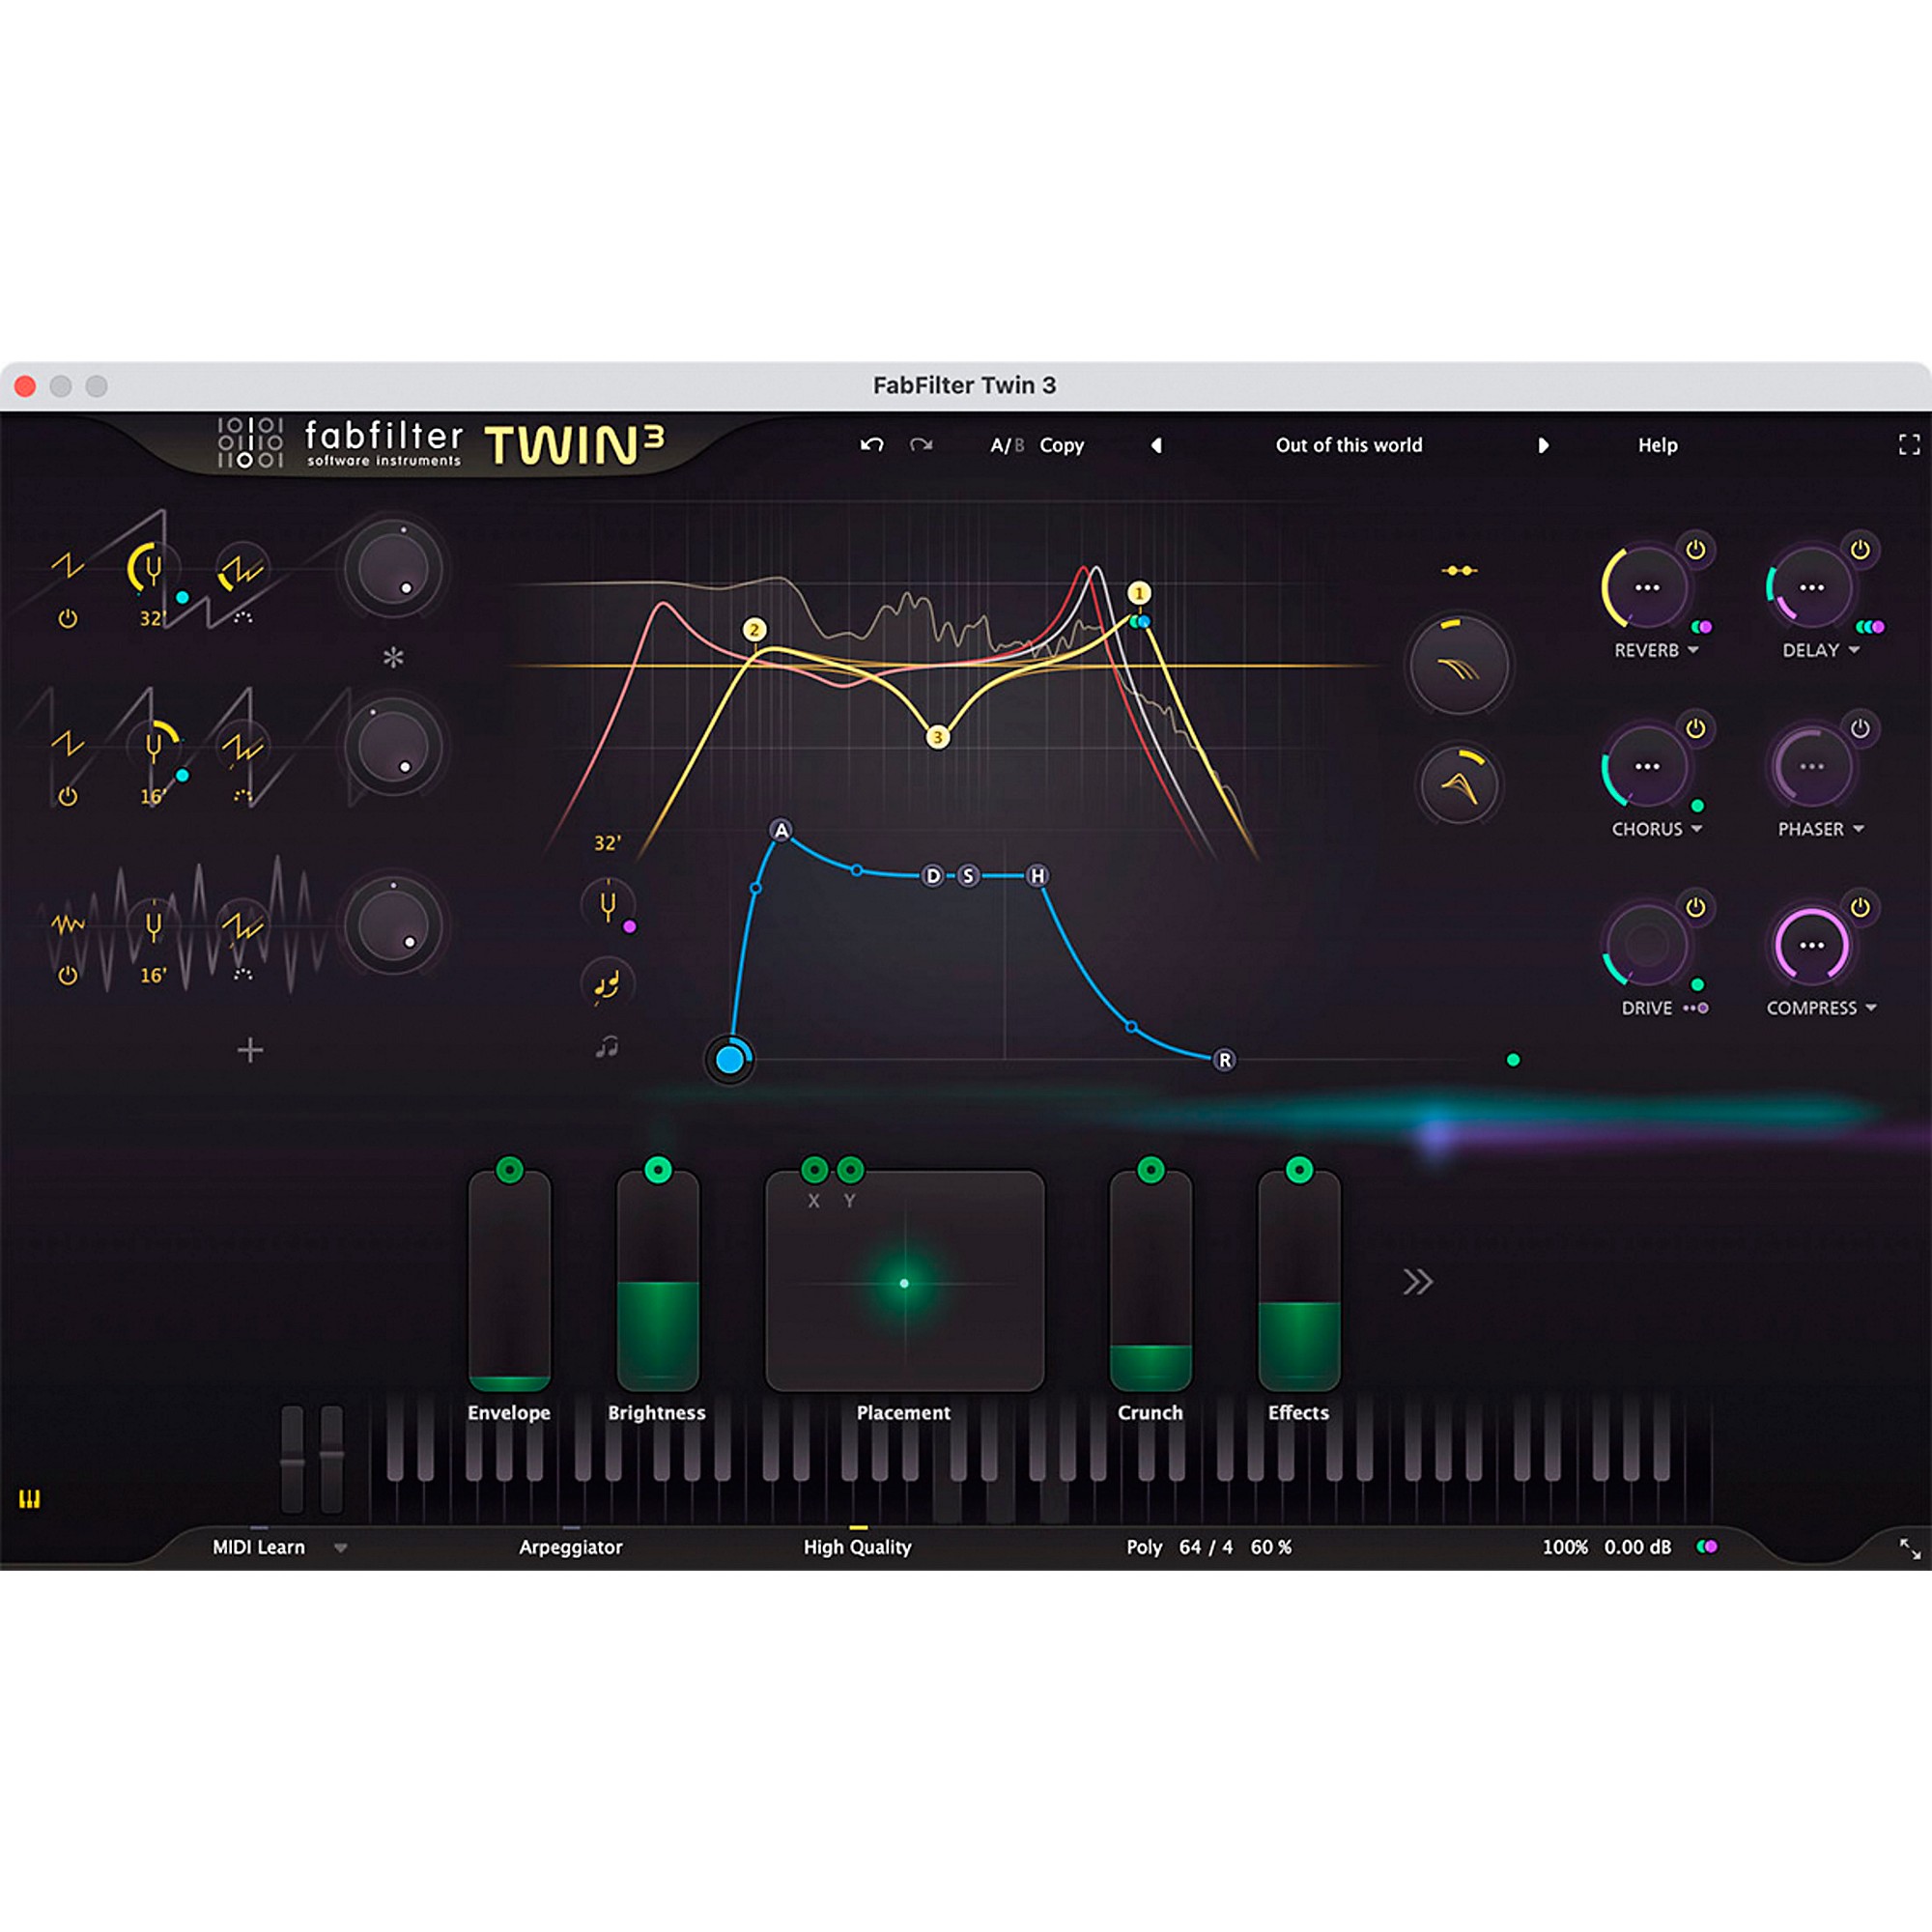This screenshot has width=1932, height=1932.
Task: Toggle A/B state switch
Action: pyautogui.click(x=1007, y=445)
